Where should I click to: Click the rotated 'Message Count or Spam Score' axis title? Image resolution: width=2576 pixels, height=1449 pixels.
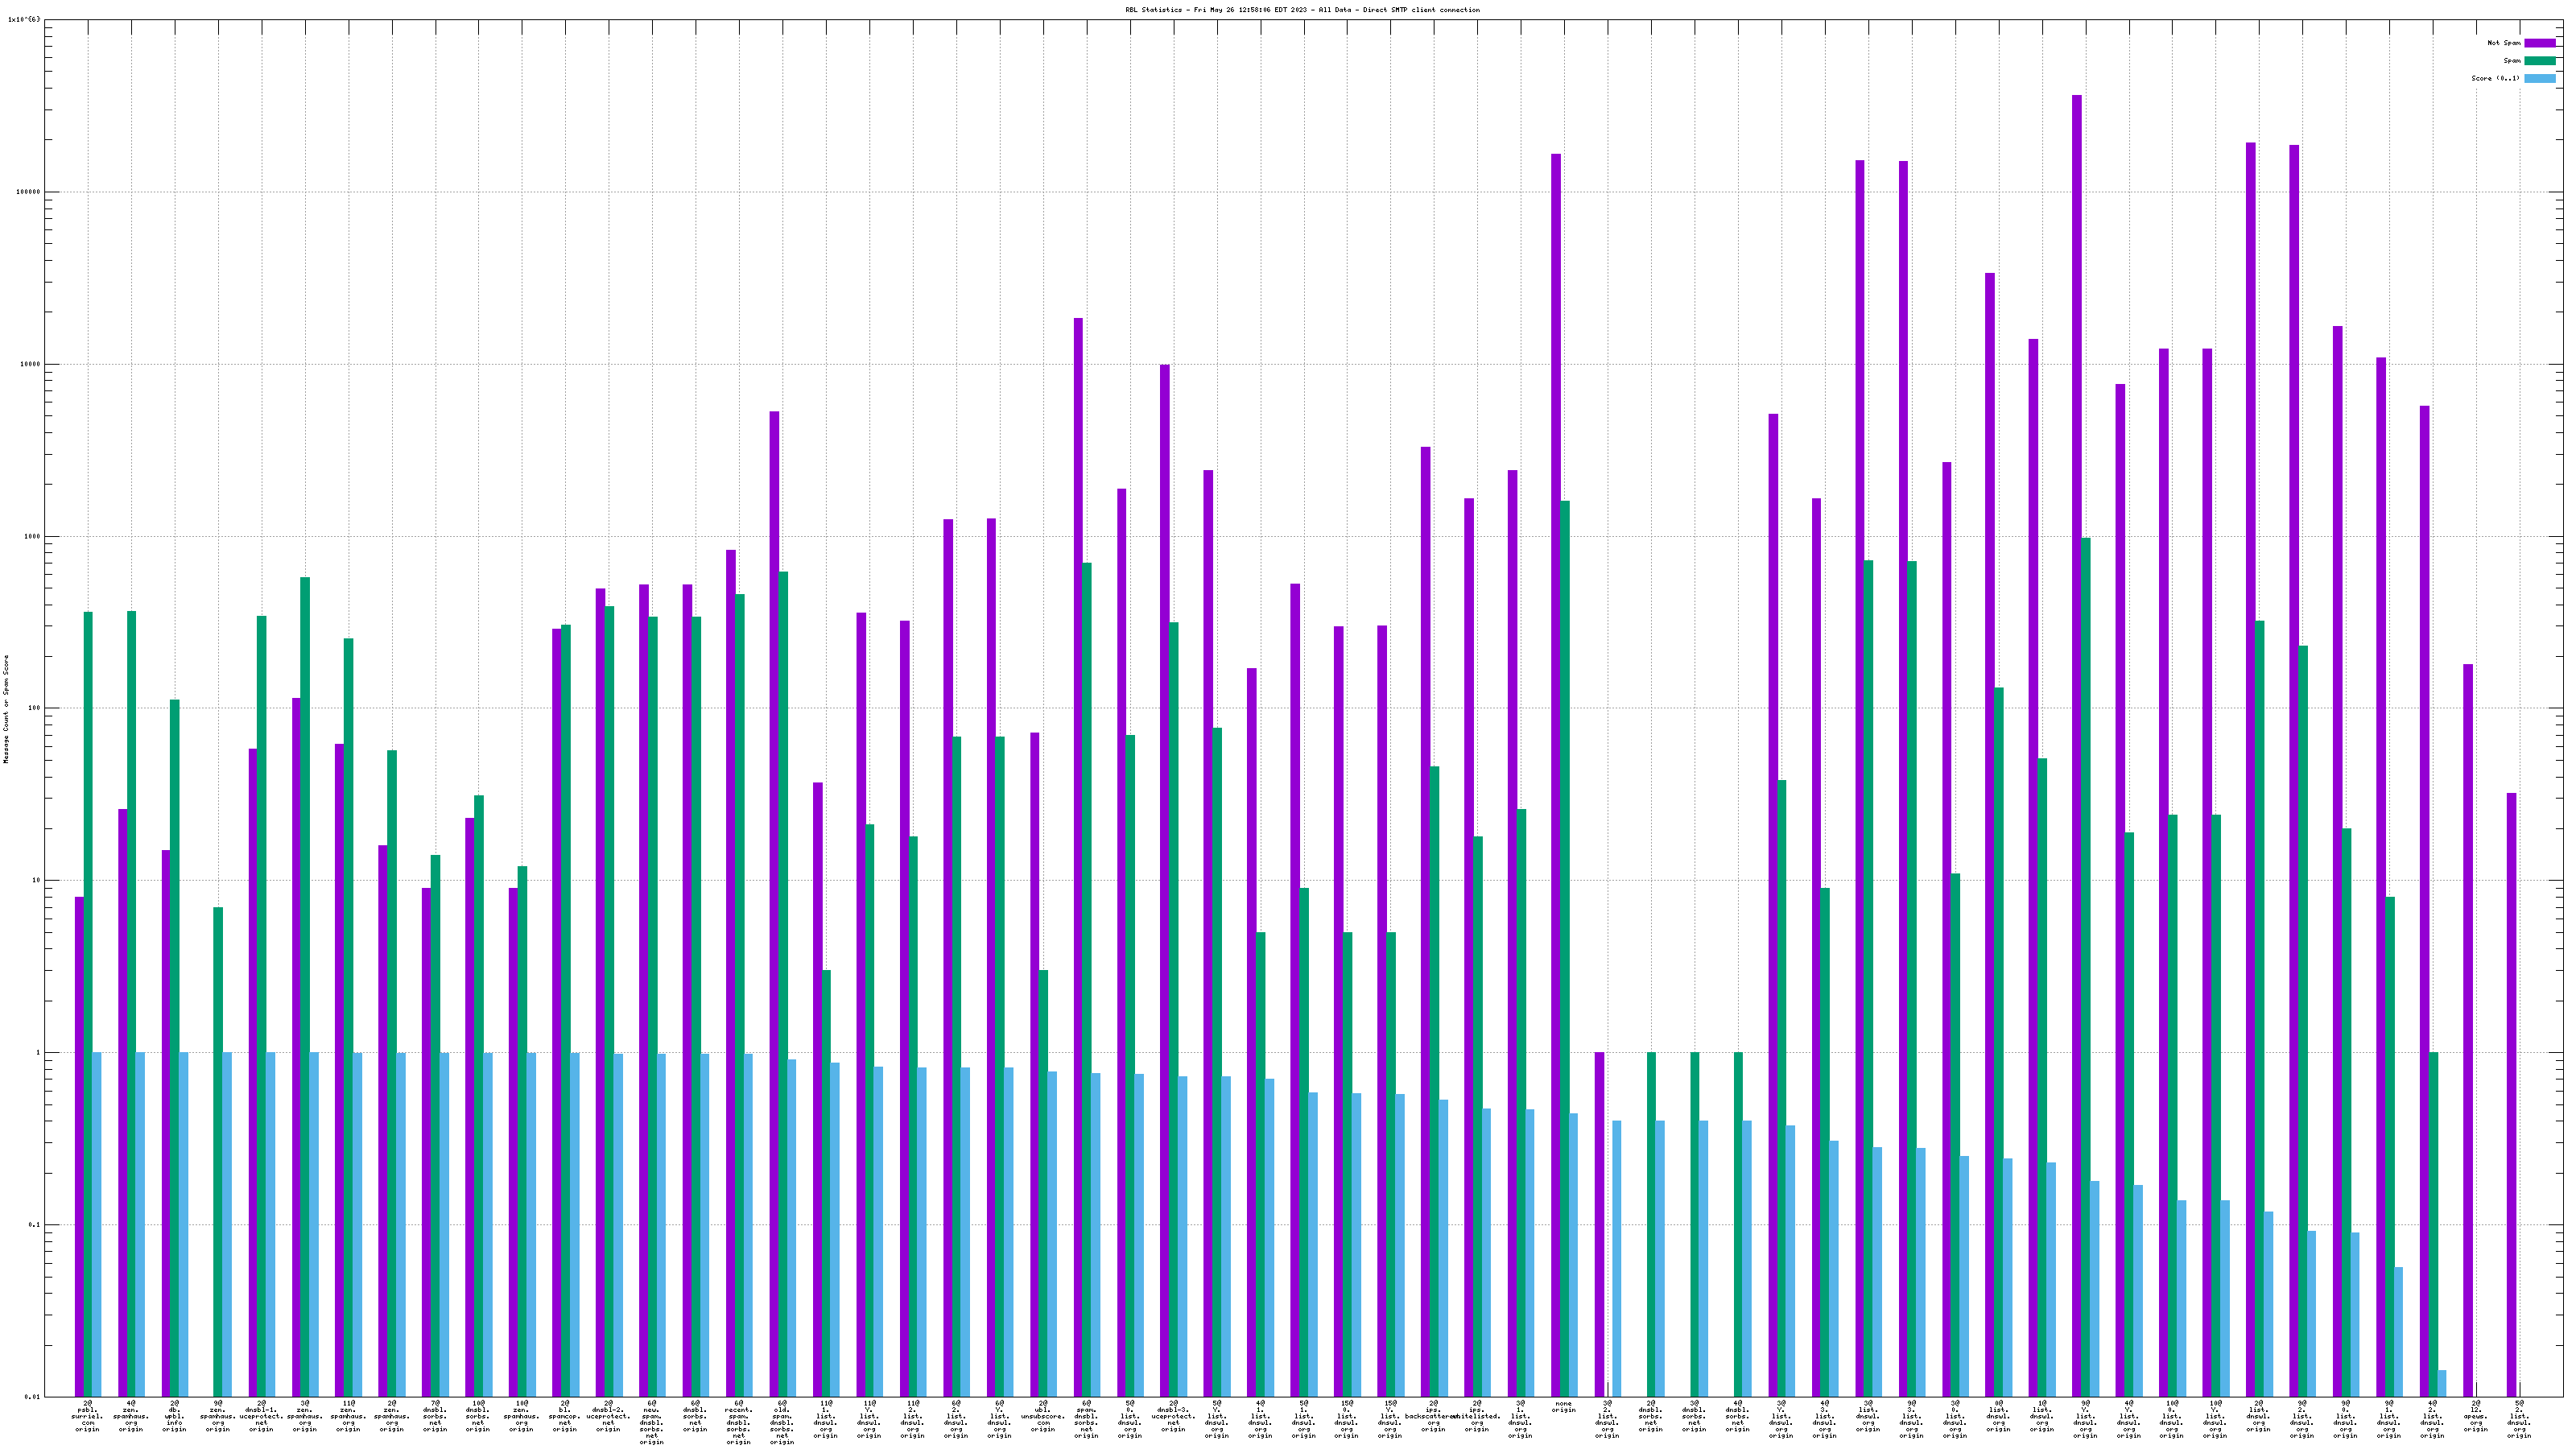pos(6,709)
